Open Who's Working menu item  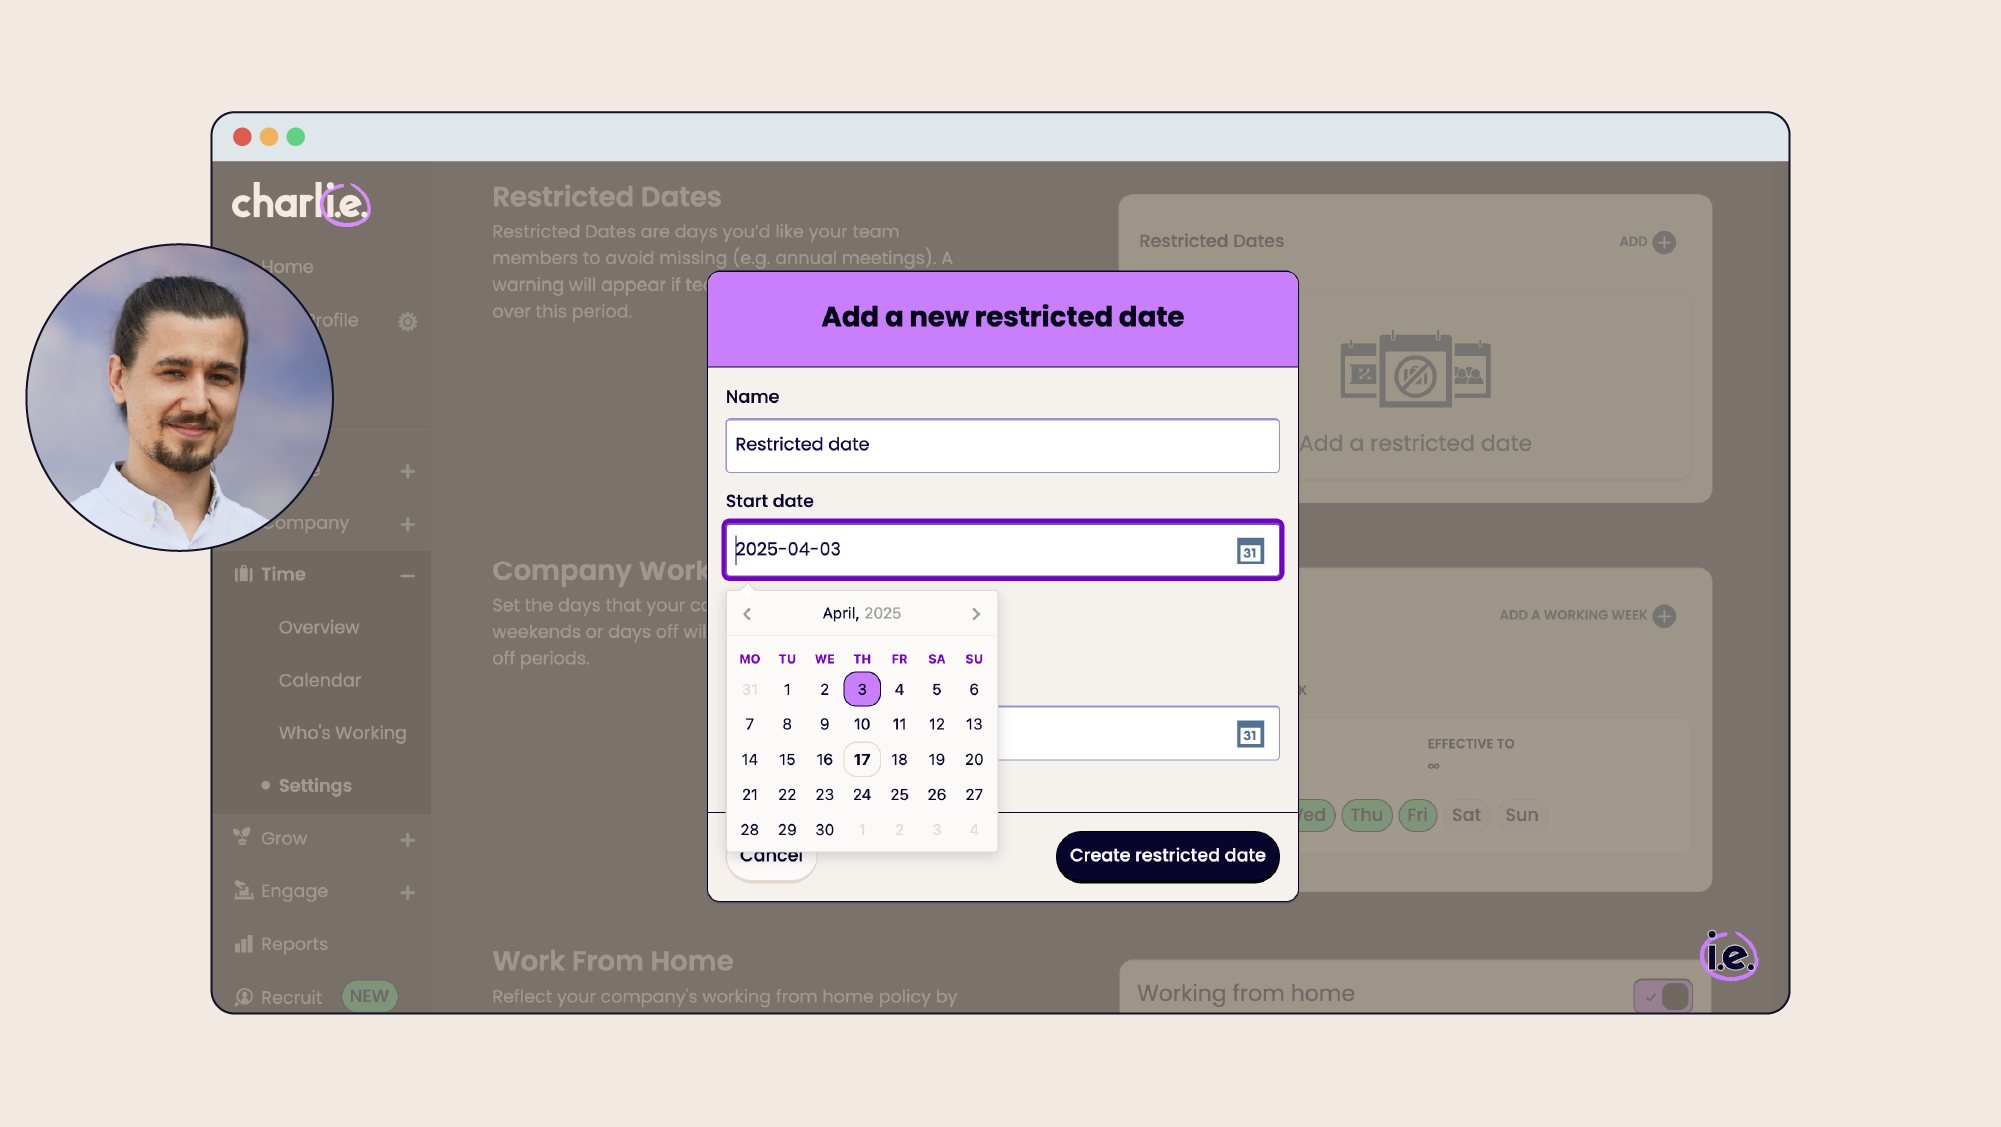pyautogui.click(x=342, y=733)
